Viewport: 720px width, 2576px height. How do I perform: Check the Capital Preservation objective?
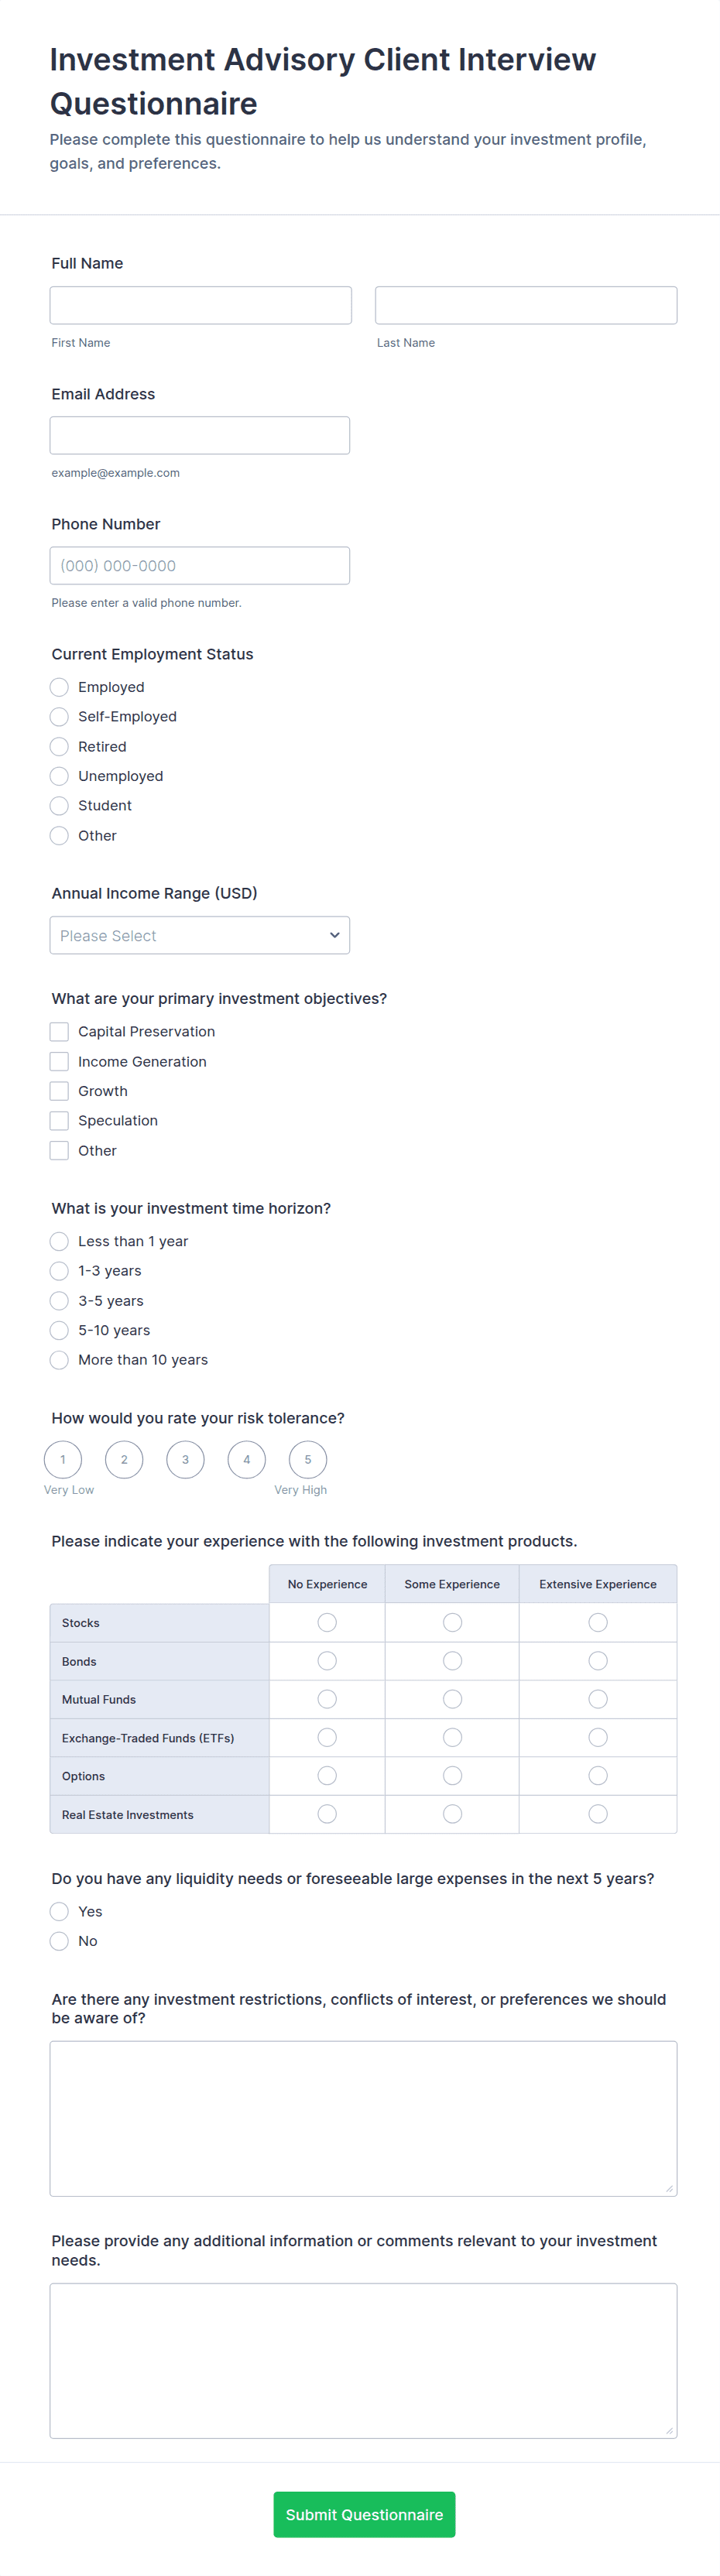pyautogui.click(x=59, y=1032)
